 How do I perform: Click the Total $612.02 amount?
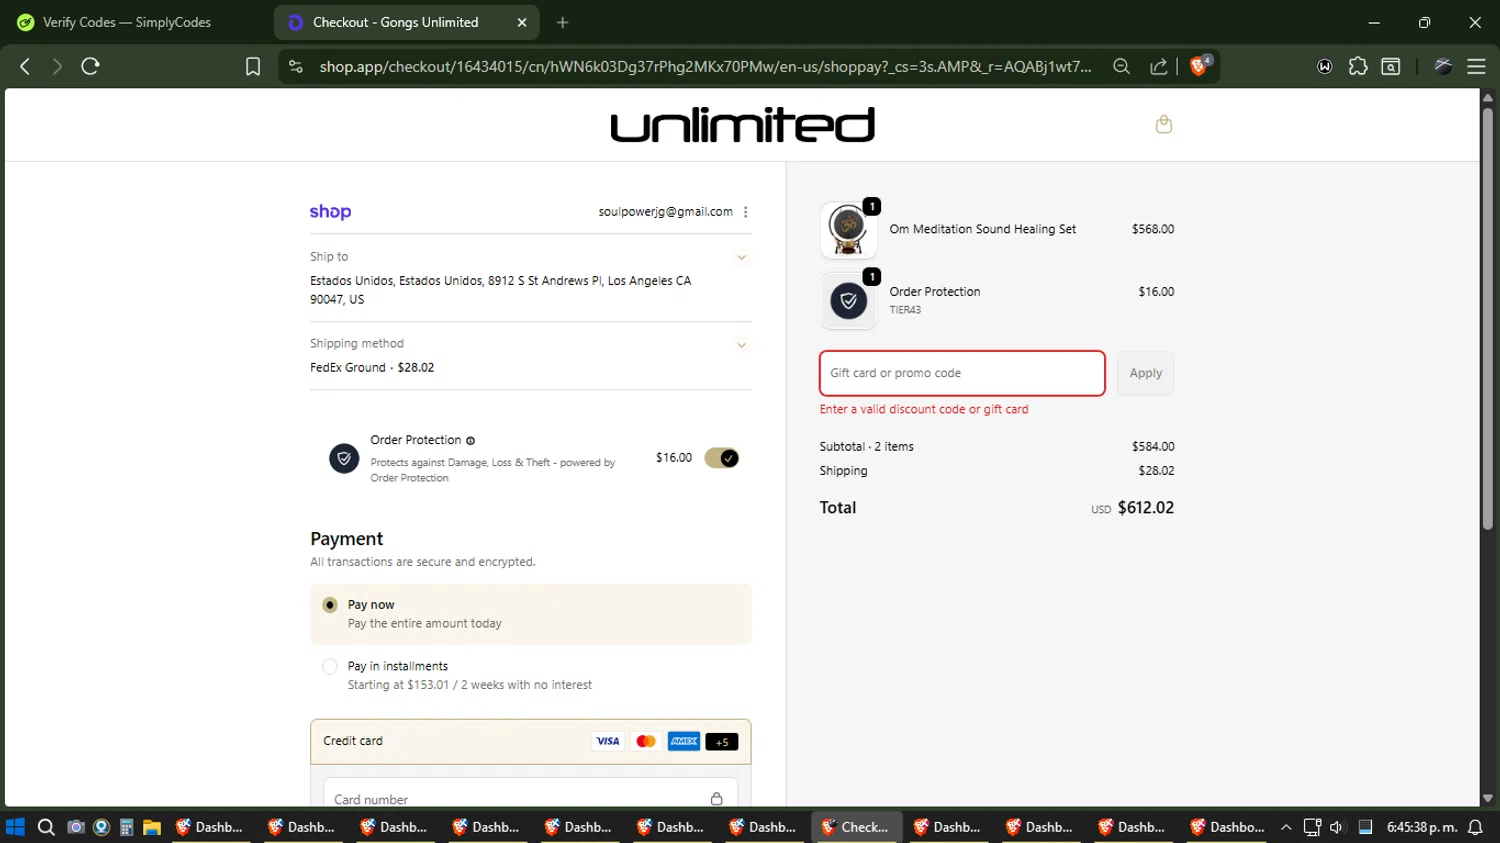pyautogui.click(x=1146, y=508)
